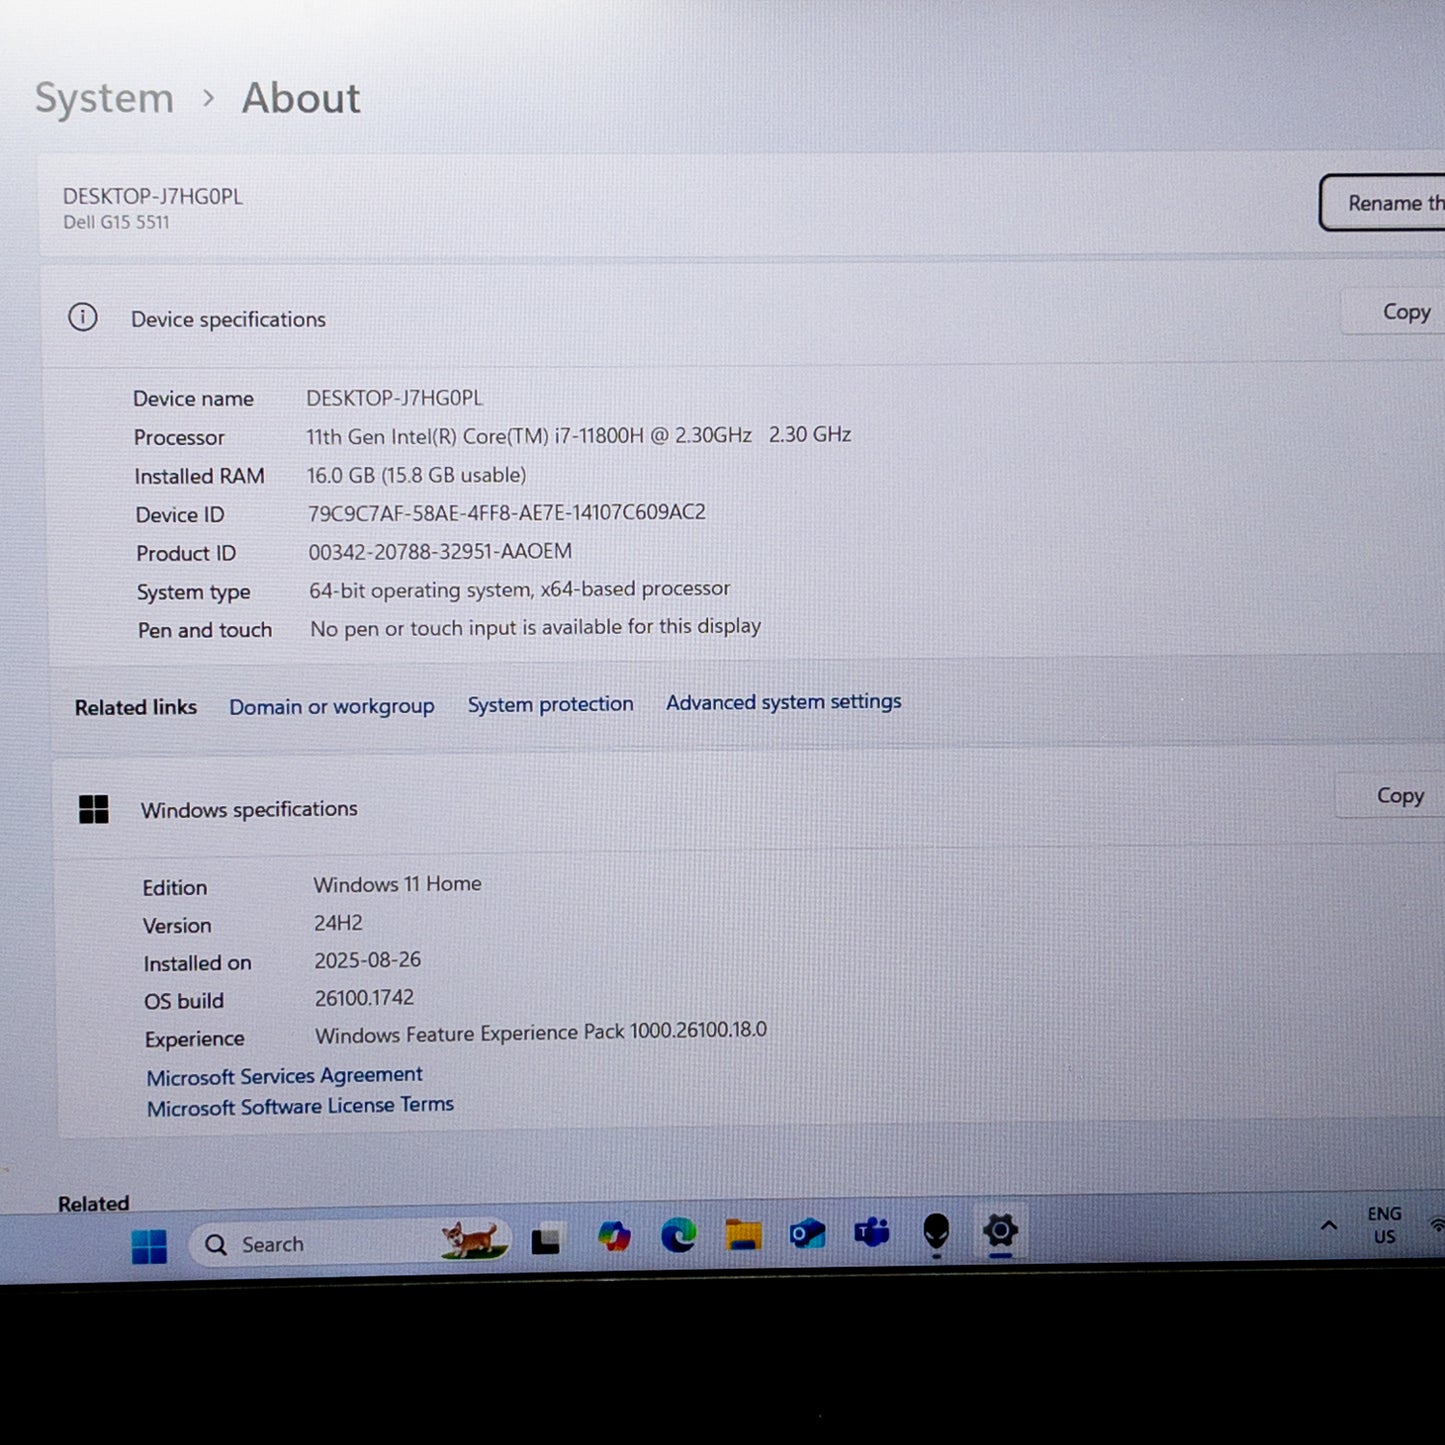This screenshot has height=1445, width=1445.
Task: Select the Device name value DESKTOP-J7HG0PL
Action: click(394, 398)
